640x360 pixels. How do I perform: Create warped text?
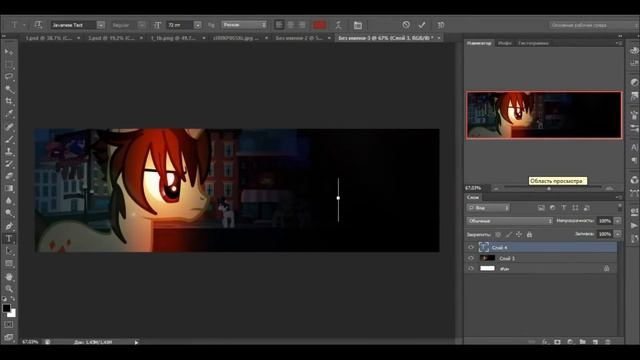[x=338, y=25]
